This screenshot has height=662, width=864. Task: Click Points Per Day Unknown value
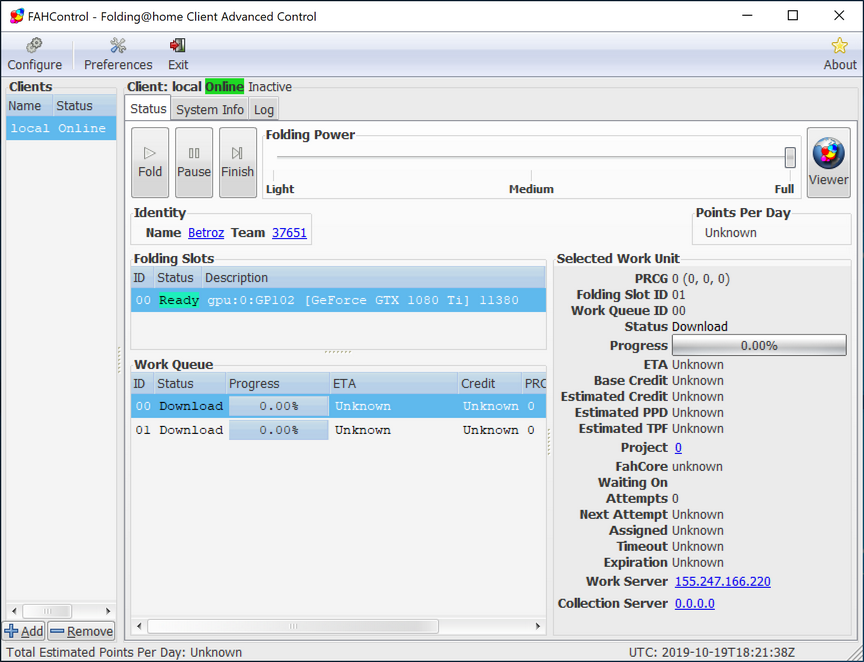pos(730,233)
